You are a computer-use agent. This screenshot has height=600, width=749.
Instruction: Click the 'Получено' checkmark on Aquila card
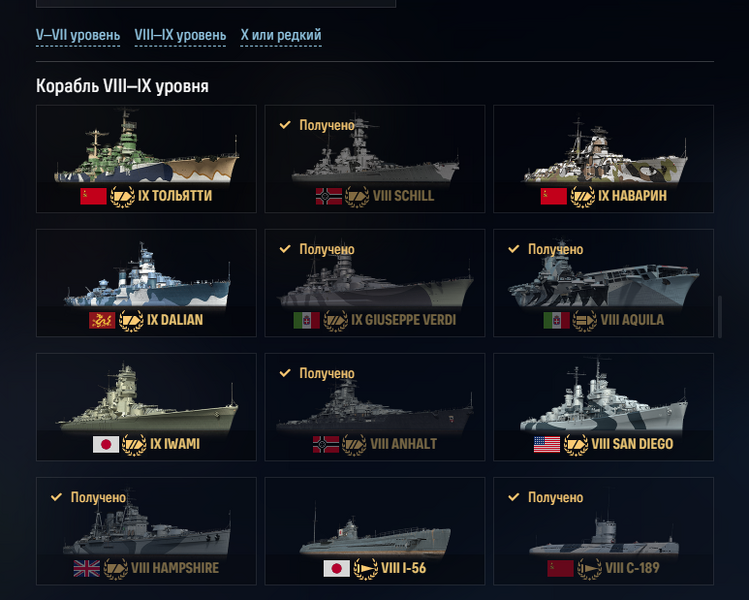(x=514, y=249)
